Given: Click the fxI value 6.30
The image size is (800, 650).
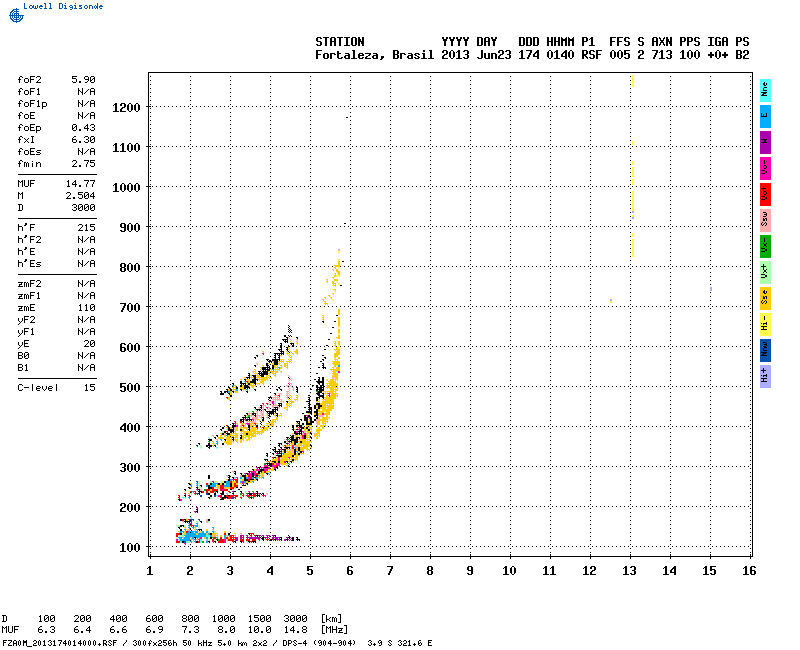Looking at the screenshot, I should coord(83,140).
